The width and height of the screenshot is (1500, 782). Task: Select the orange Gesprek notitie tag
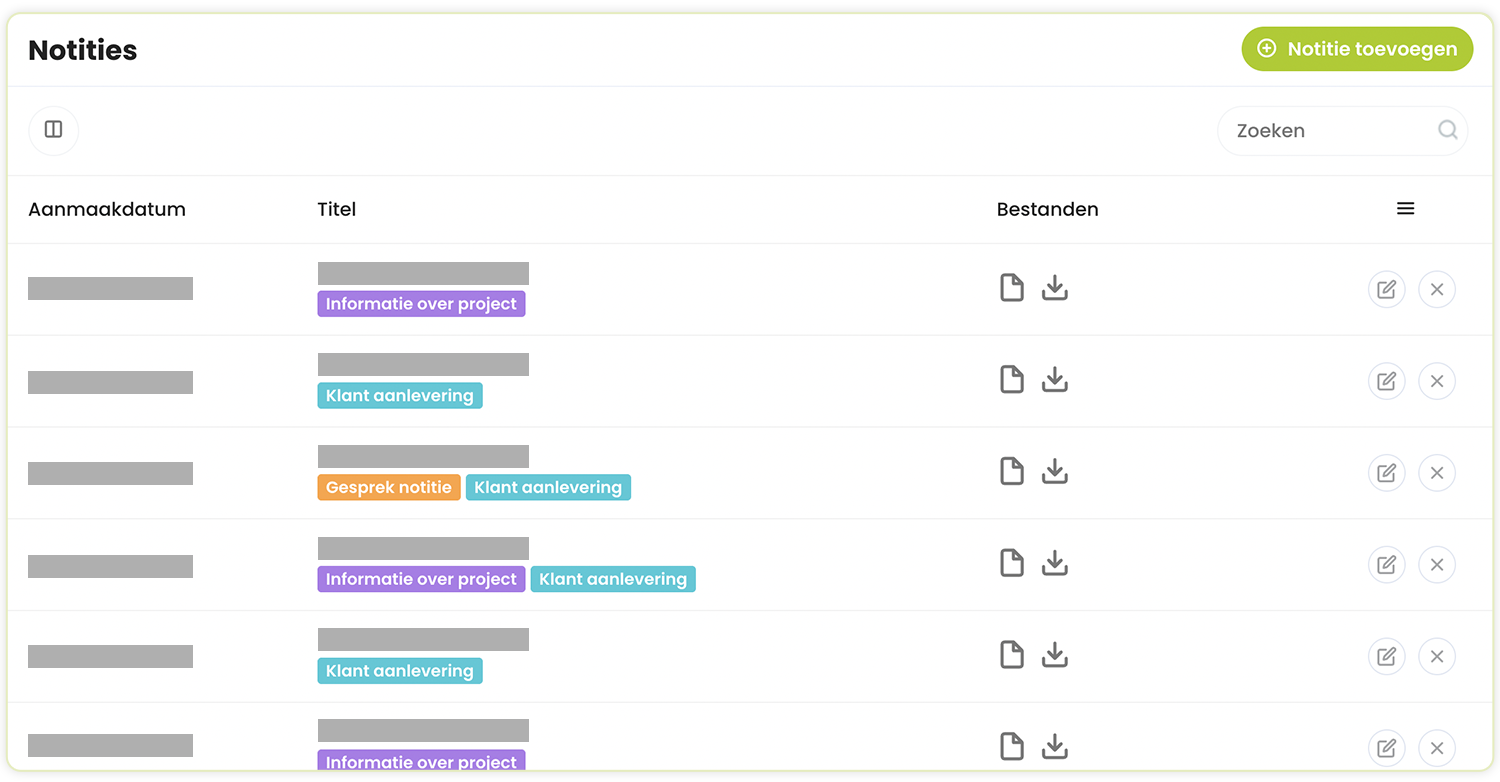(x=389, y=488)
